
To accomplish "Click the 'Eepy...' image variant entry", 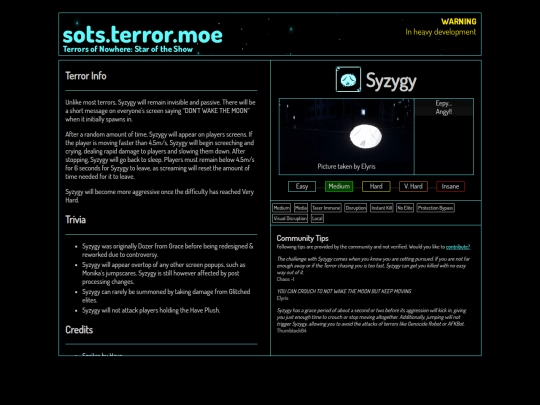I will [444, 103].
